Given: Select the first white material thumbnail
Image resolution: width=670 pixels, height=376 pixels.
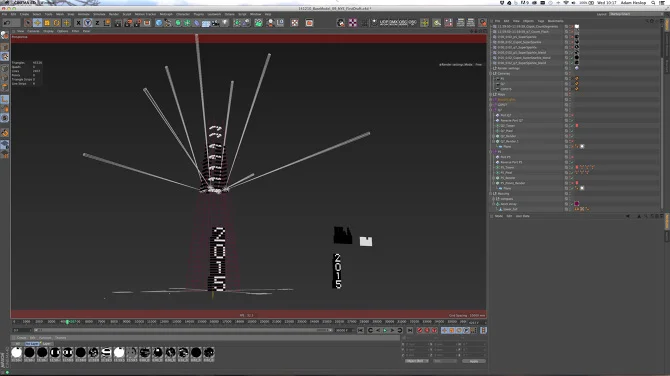Looking at the screenshot, I should pyautogui.click(x=17, y=352).
